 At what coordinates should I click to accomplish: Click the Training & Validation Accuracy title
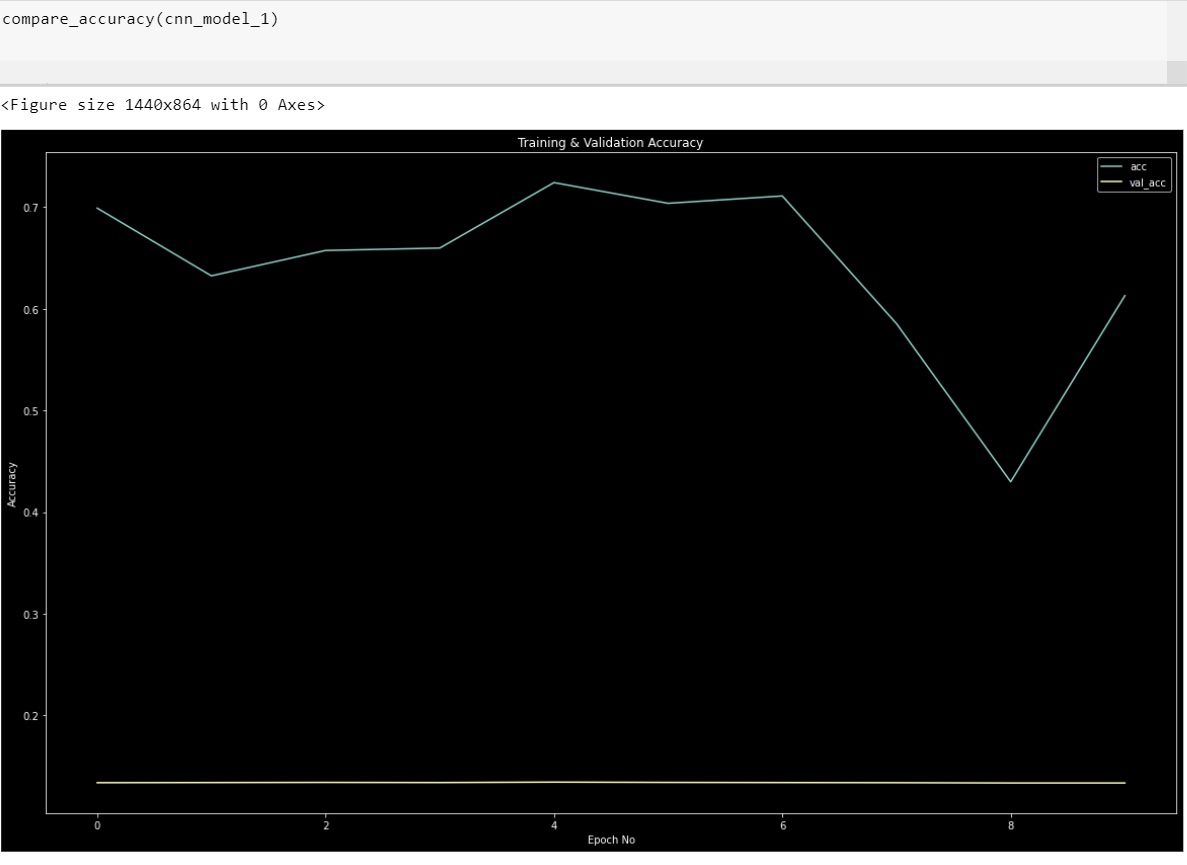609,143
